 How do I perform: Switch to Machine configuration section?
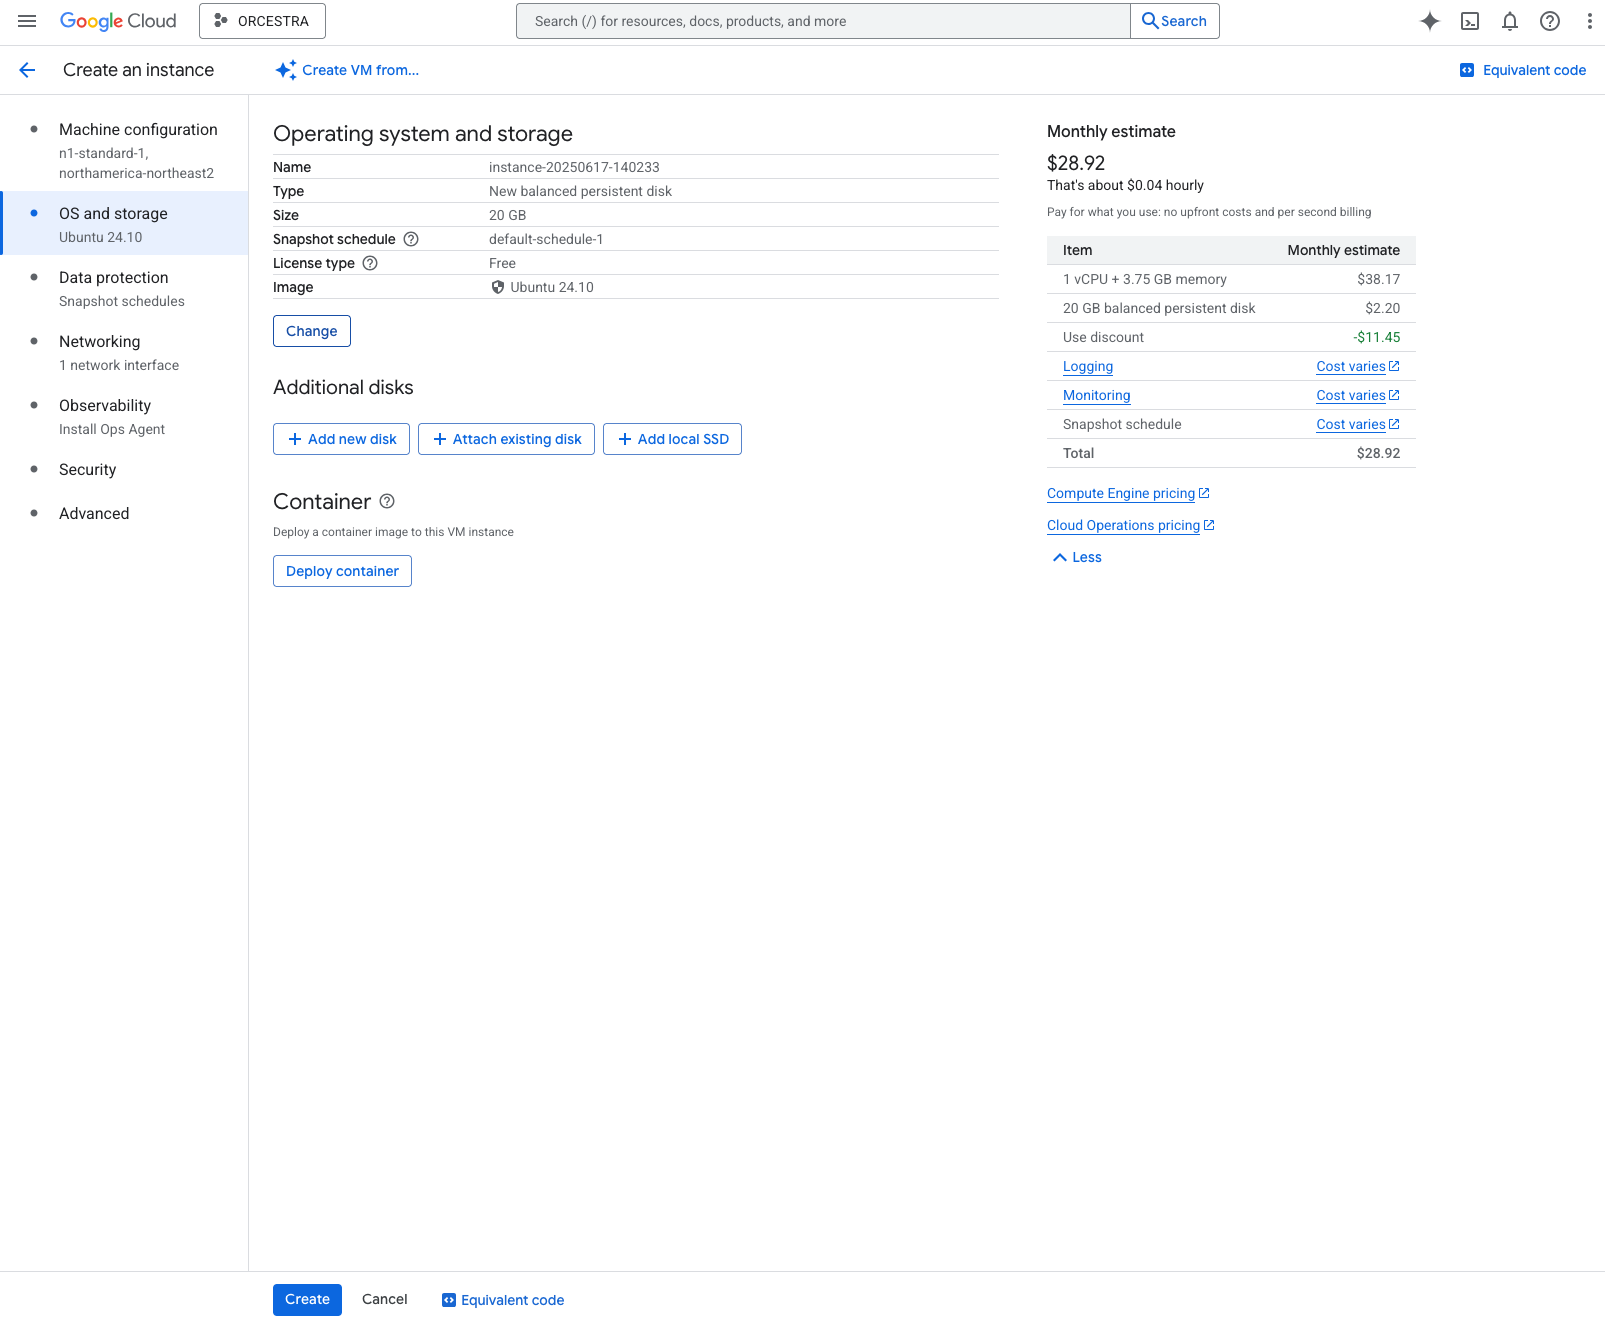pos(138,130)
